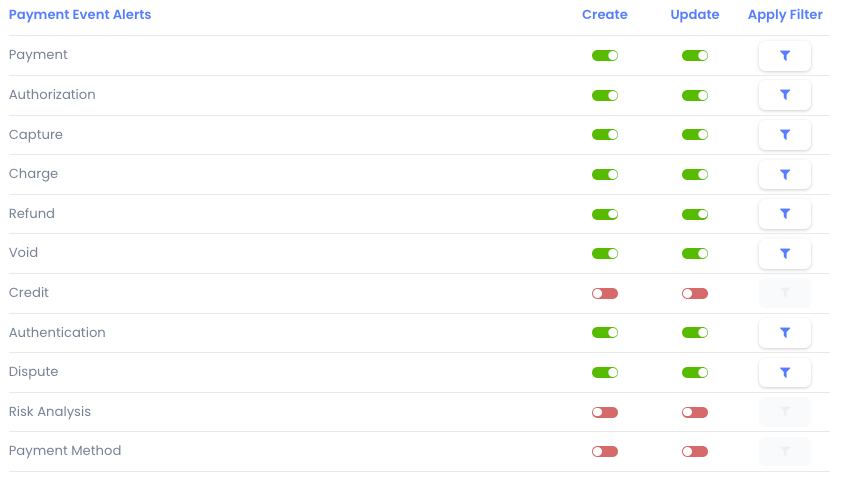Enable Create alerts for Credit
Screen dimensions: 841x478
click(x=605, y=293)
